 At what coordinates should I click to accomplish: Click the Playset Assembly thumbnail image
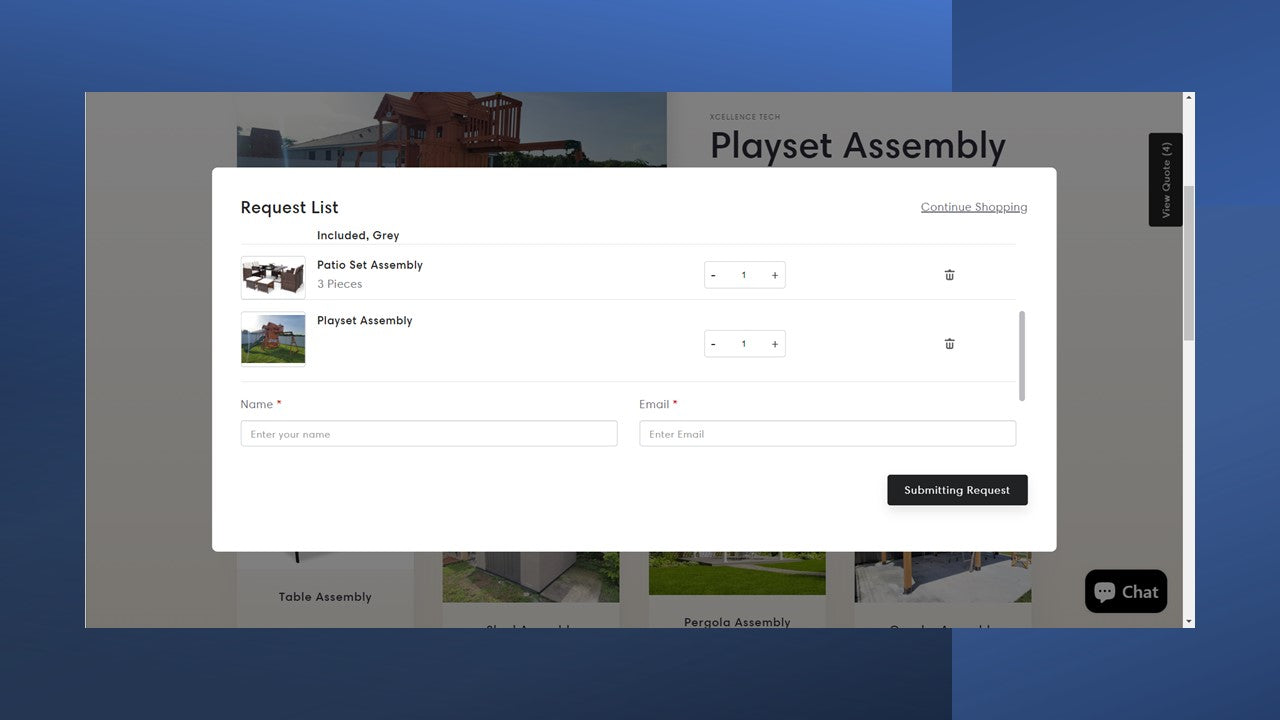[x=273, y=339]
